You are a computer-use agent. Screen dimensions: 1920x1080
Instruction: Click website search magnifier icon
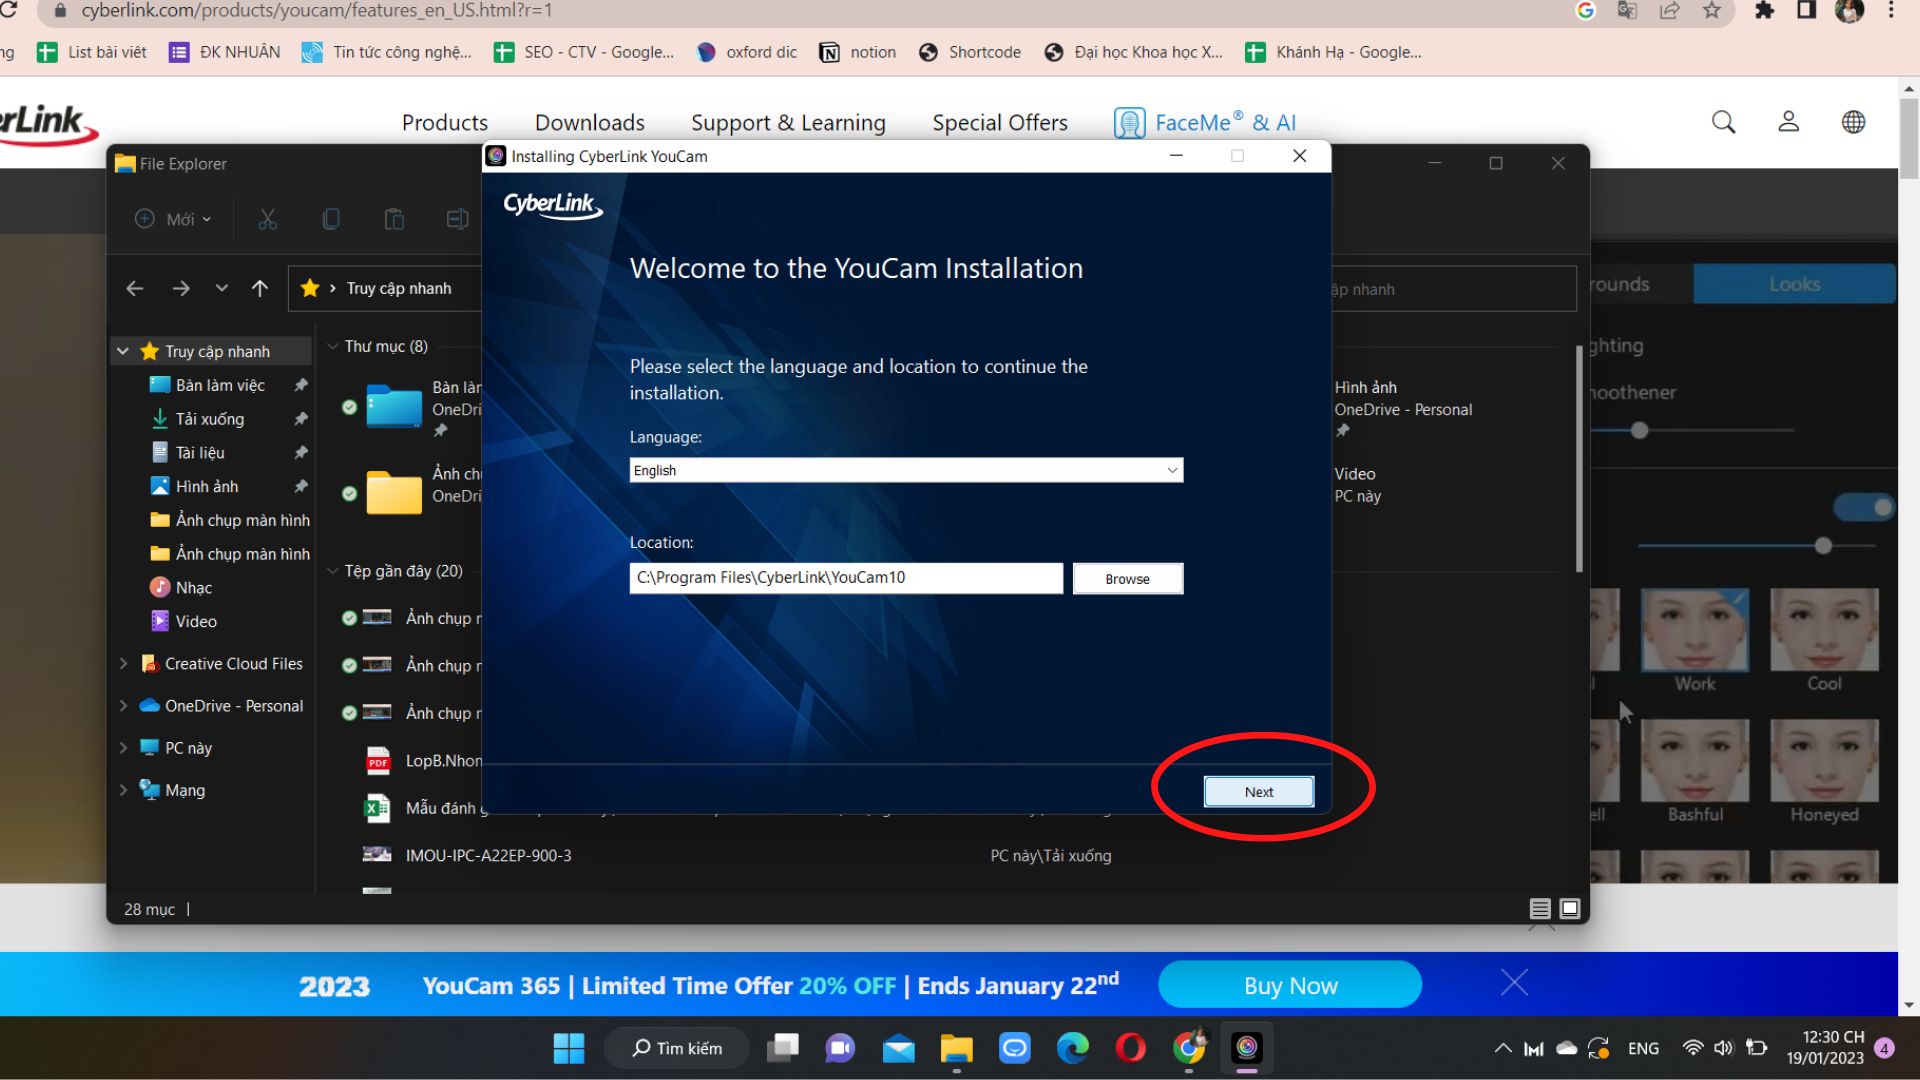pos(1723,122)
